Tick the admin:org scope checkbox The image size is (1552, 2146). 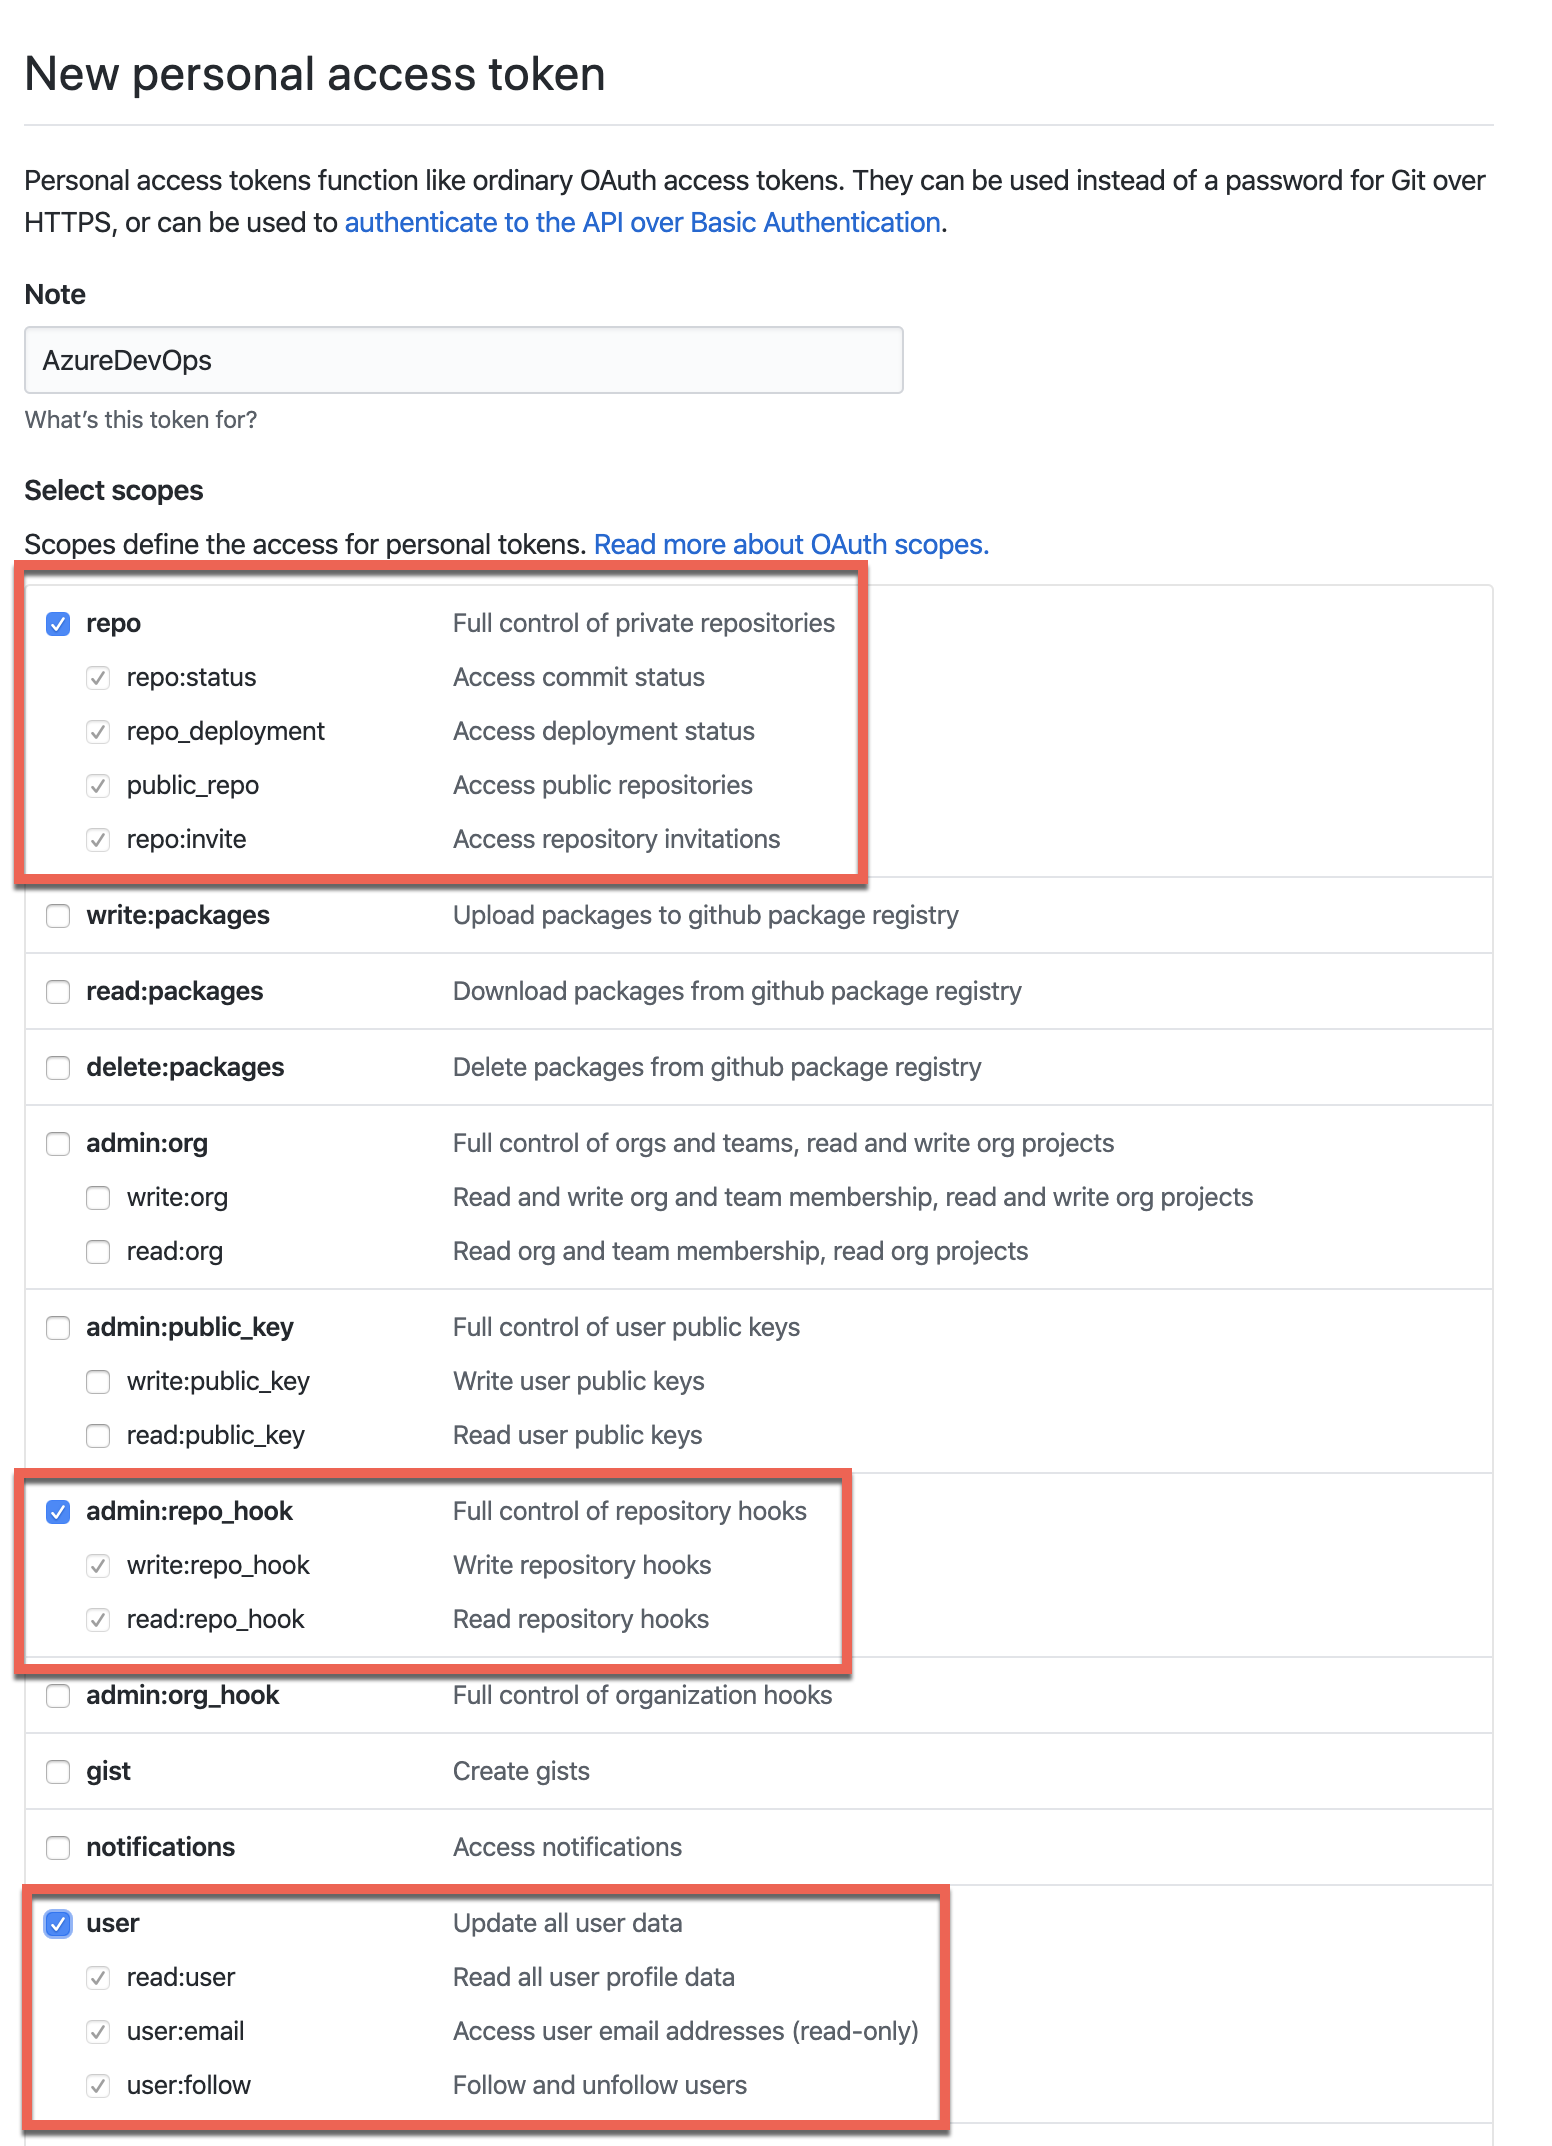pos(58,1144)
